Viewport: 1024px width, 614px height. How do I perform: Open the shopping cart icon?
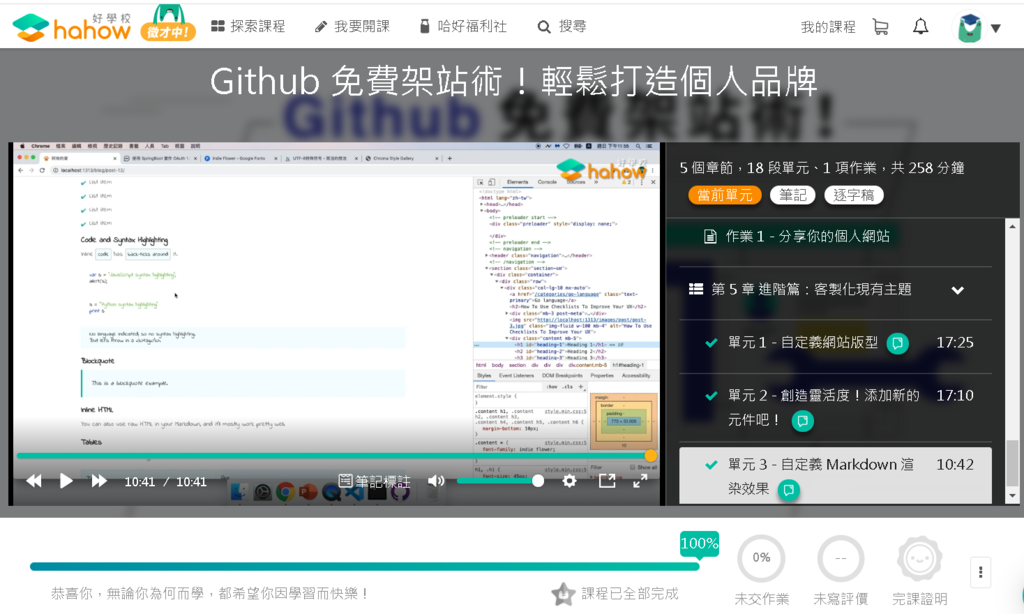[x=880, y=27]
